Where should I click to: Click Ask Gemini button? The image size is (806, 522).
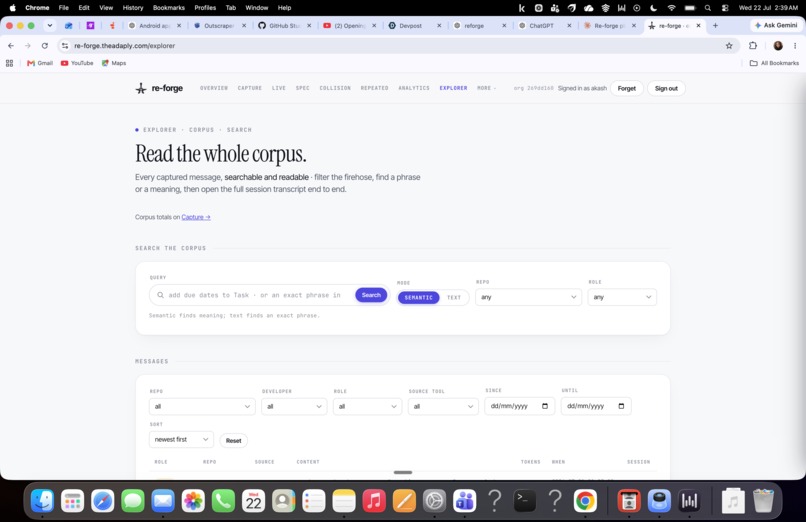(776, 25)
